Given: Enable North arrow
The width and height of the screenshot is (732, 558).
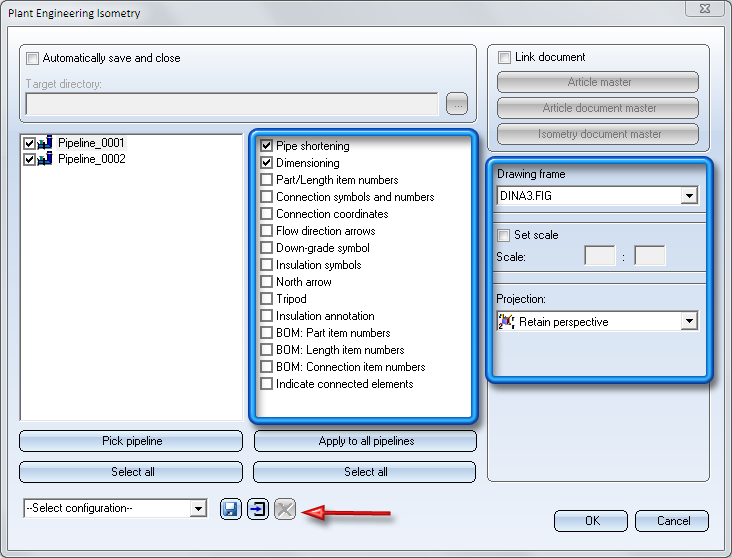Looking at the screenshot, I should tap(267, 282).
